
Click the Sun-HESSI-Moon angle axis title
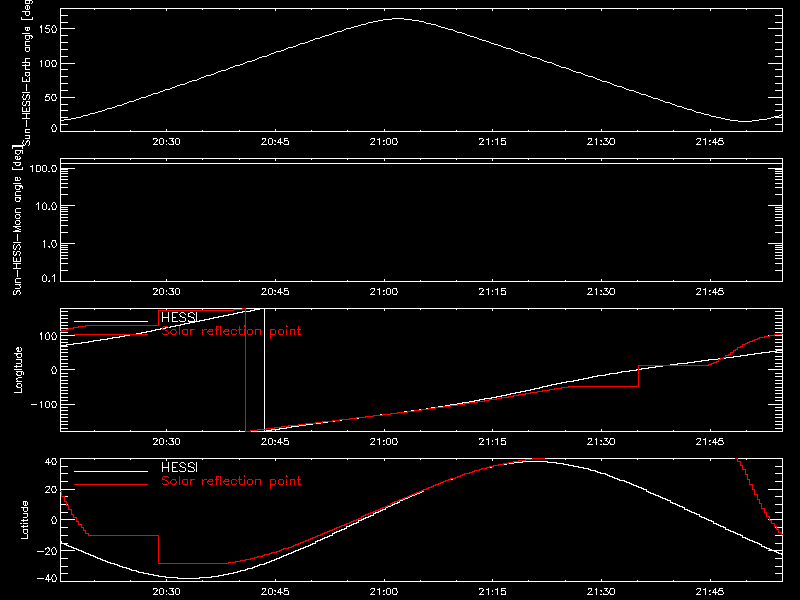click(17, 220)
